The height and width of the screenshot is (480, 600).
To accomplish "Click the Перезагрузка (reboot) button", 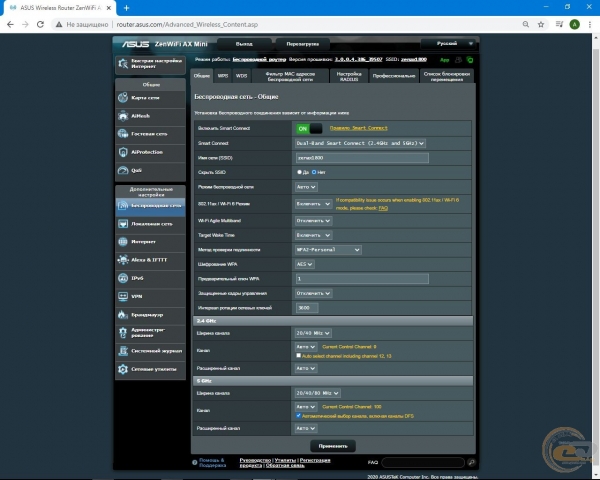I will [x=302, y=44].
